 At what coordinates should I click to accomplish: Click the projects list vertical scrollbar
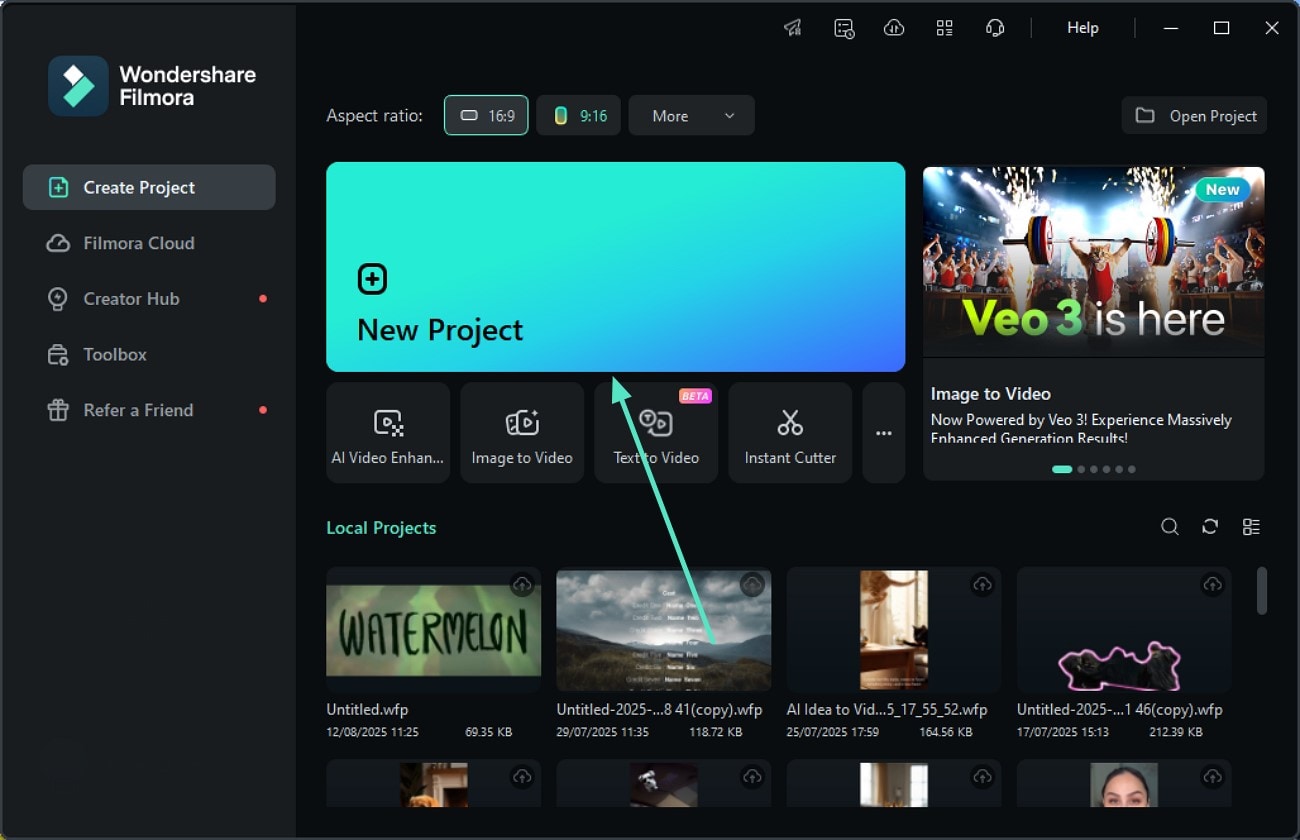coord(1262,590)
